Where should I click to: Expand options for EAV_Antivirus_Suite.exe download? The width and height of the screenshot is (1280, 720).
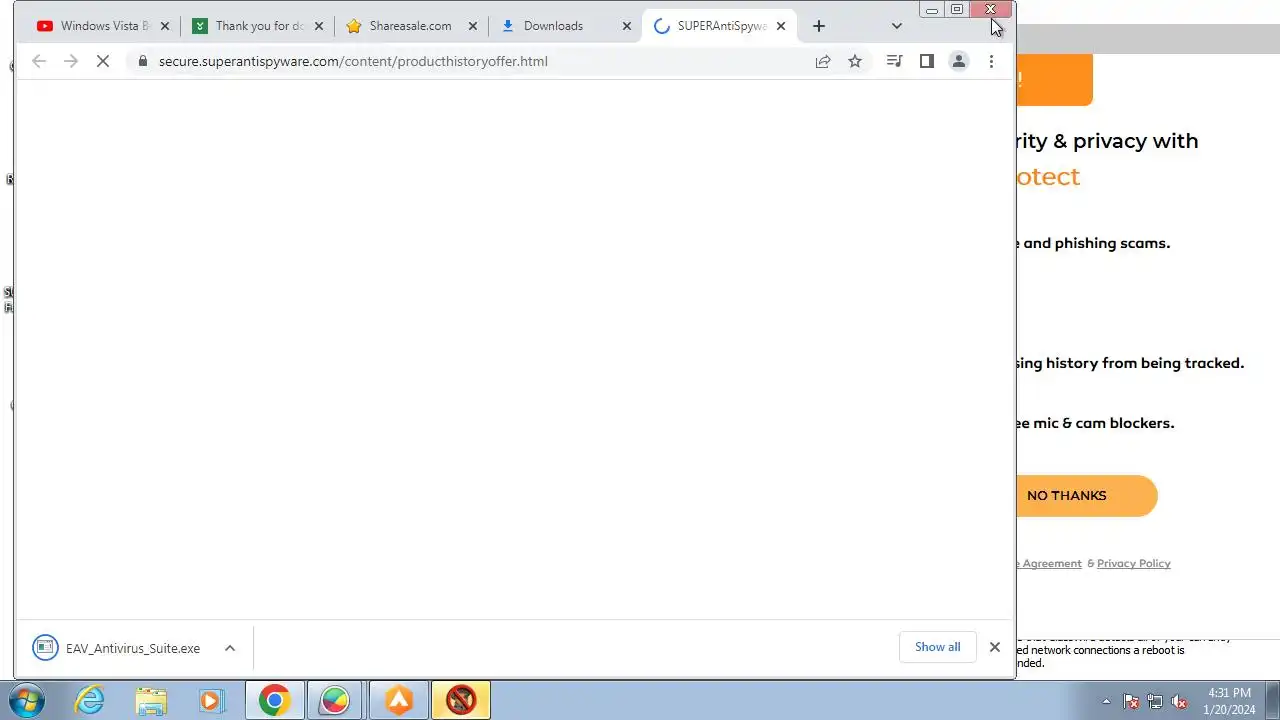pos(230,648)
